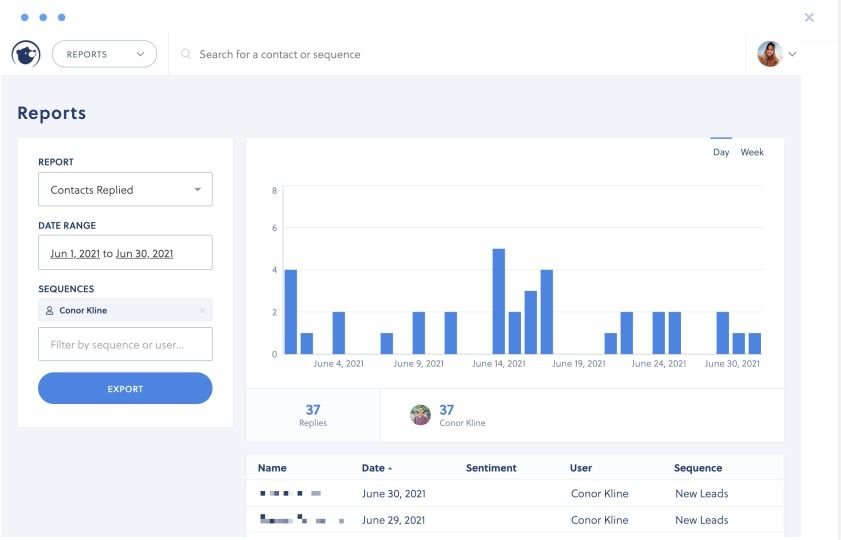The image size is (841, 540).
Task: Sort table by Sequence column header
Action: coord(698,468)
